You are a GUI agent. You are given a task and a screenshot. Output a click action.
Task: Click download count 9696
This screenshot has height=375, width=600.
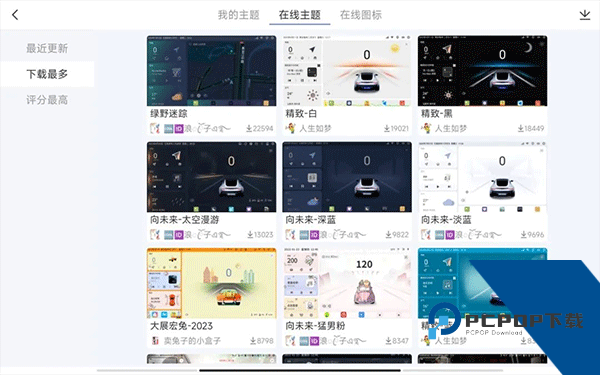[x=532, y=235]
